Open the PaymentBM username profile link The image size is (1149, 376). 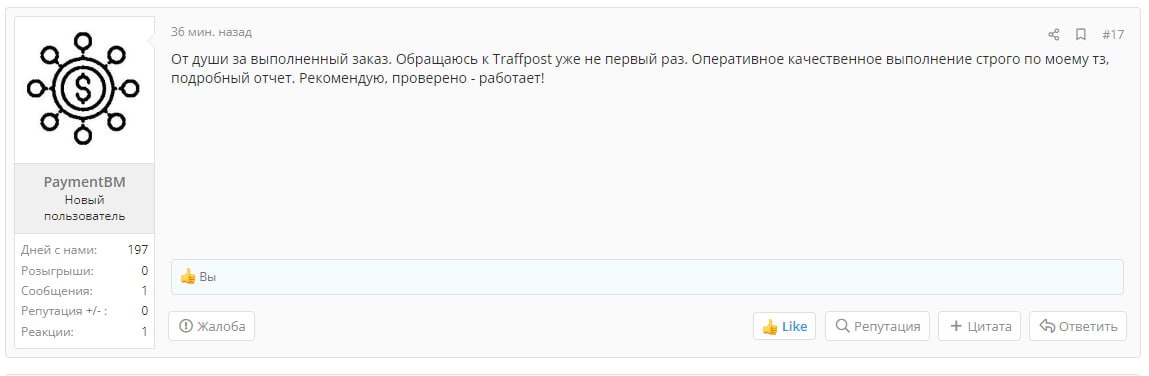[x=84, y=183]
